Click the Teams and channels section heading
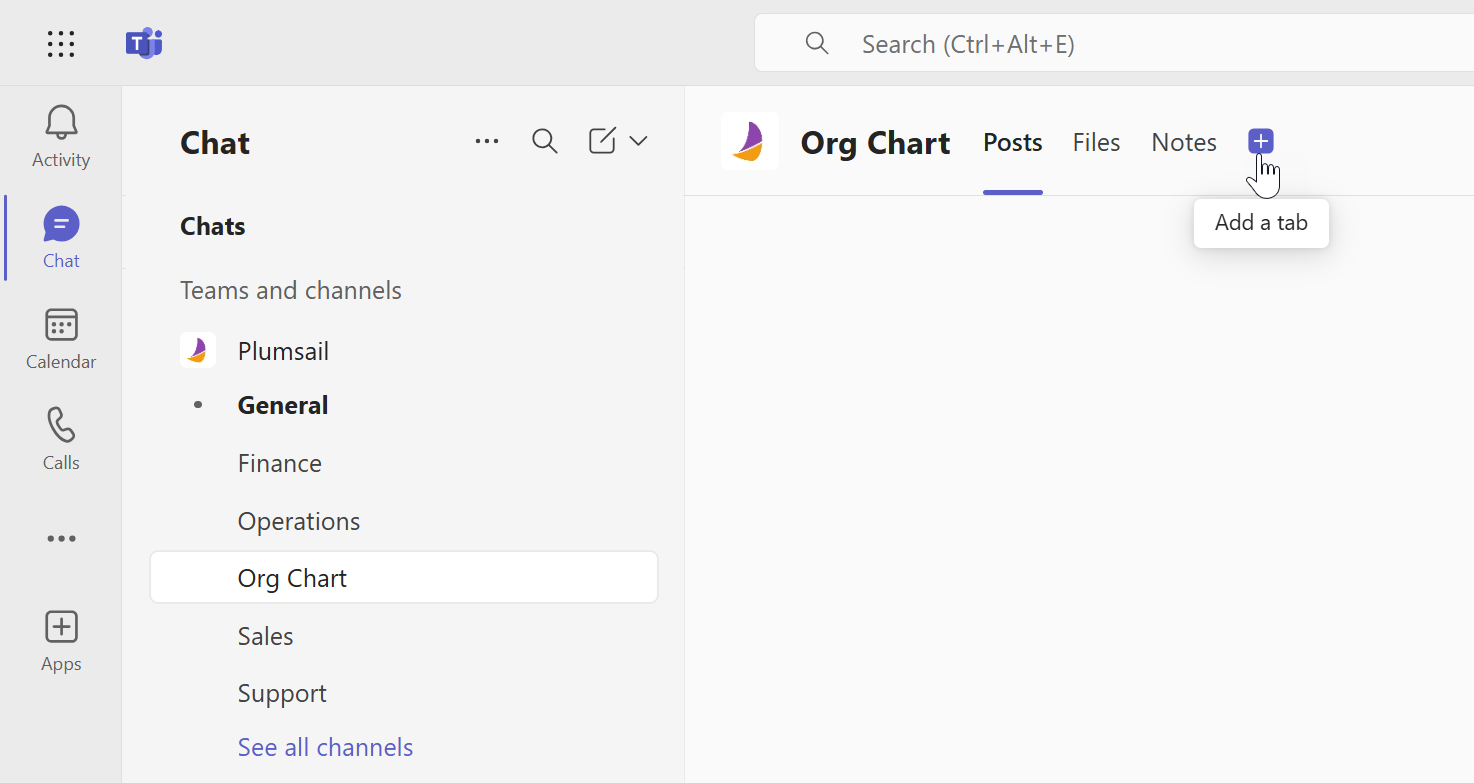 291,290
